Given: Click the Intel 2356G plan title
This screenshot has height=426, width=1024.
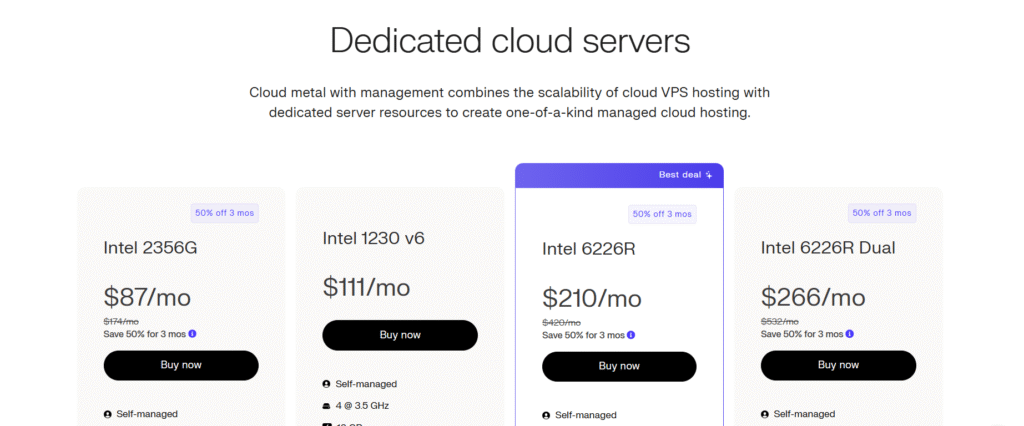Looking at the screenshot, I should (150, 248).
